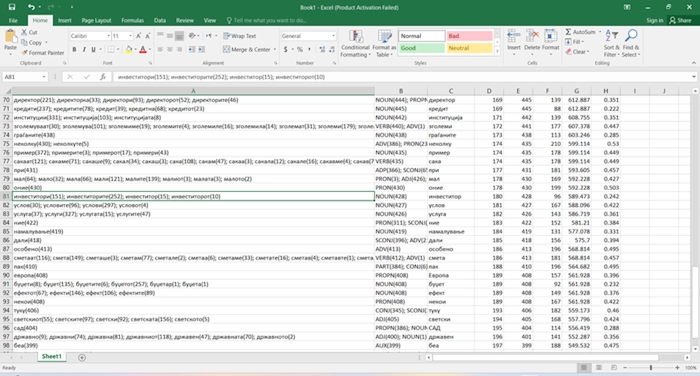Open Font Color dropdown arrow
The width and height of the screenshot is (700, 376).
[150, 50]
